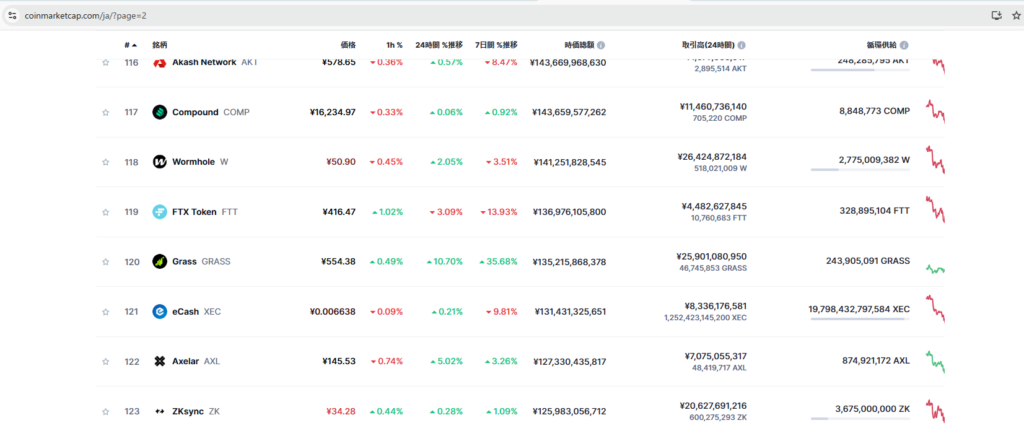Sort table by the # rank column
The image size is (1024, 428).
click(x=131, y=45)
